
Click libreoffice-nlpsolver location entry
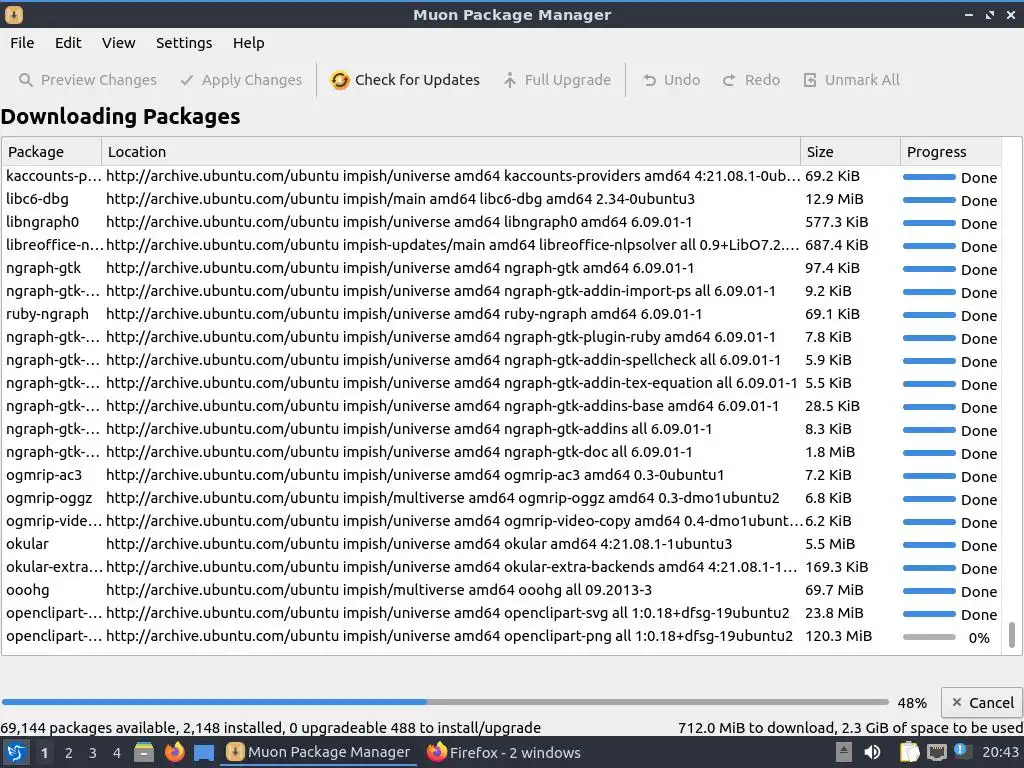453,245
